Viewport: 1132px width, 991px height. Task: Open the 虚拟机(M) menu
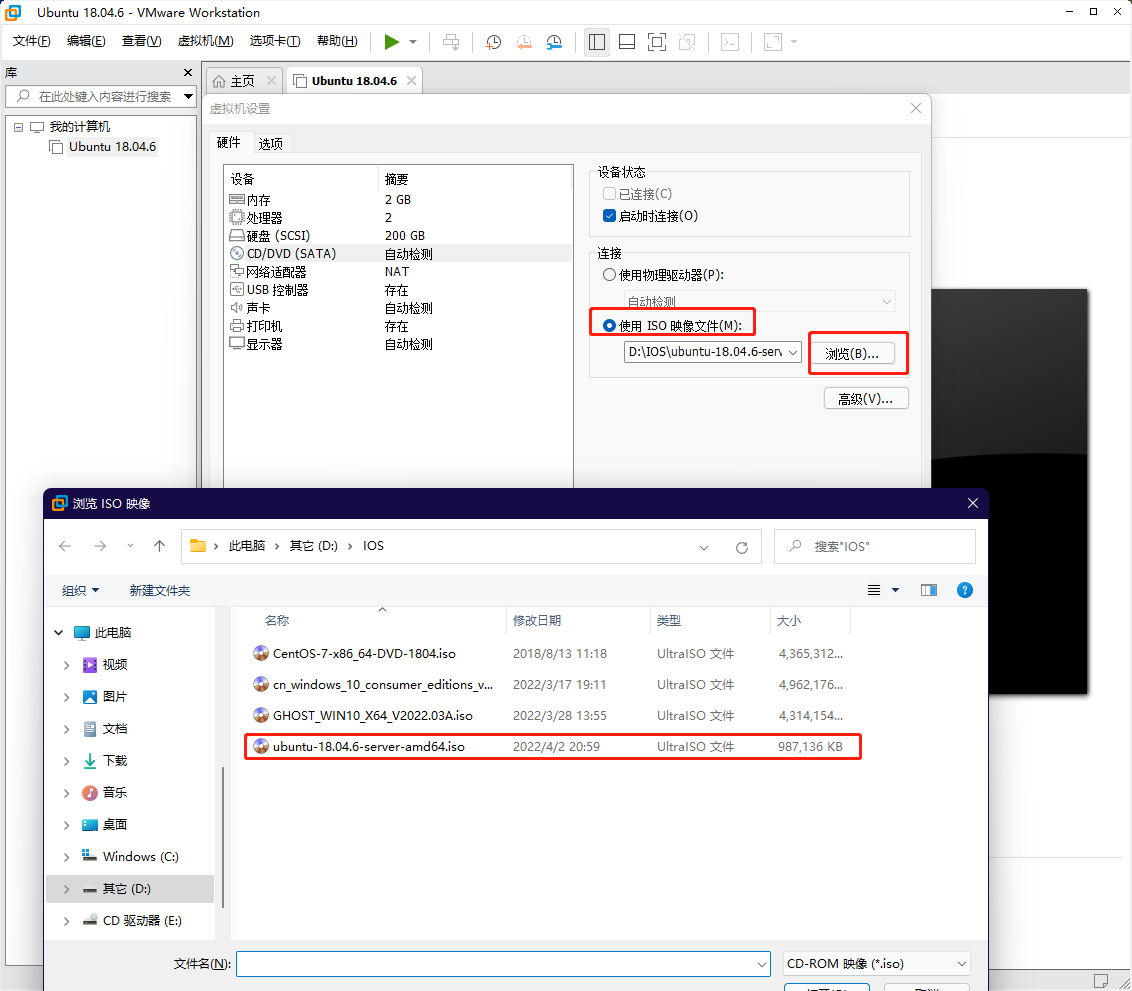pos(205,41)
